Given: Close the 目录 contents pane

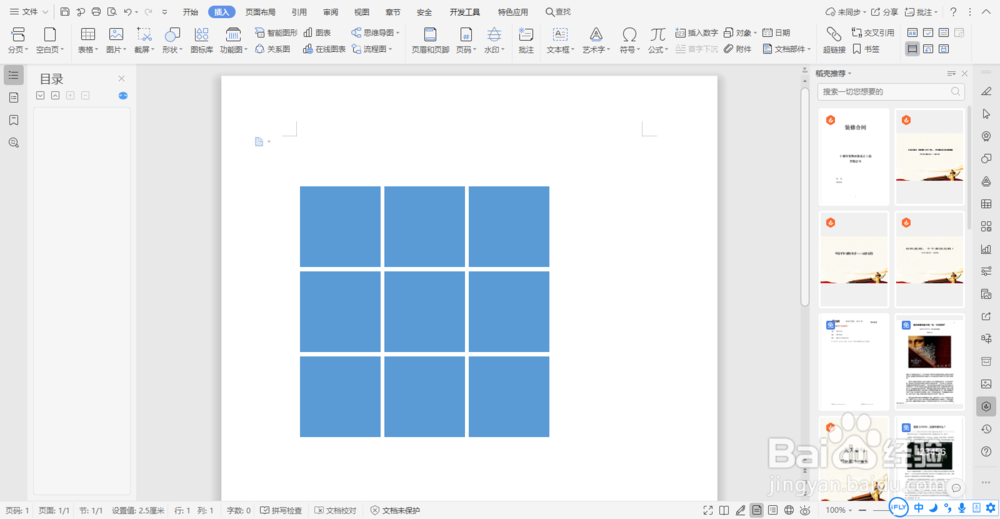Looking at the screenshot, I should (121, 78).
